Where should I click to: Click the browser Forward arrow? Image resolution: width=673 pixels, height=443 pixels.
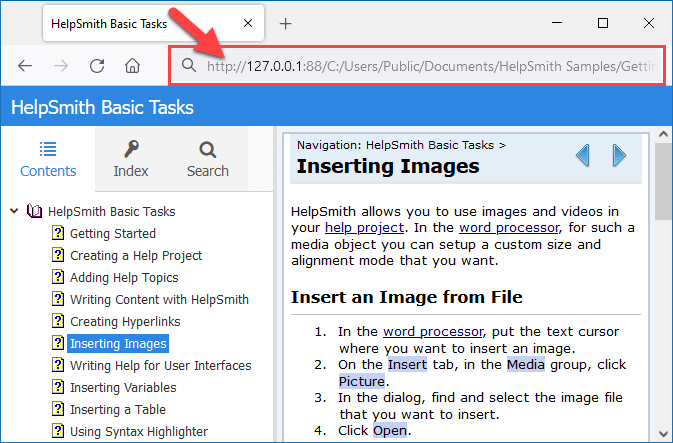click(61, 66)
